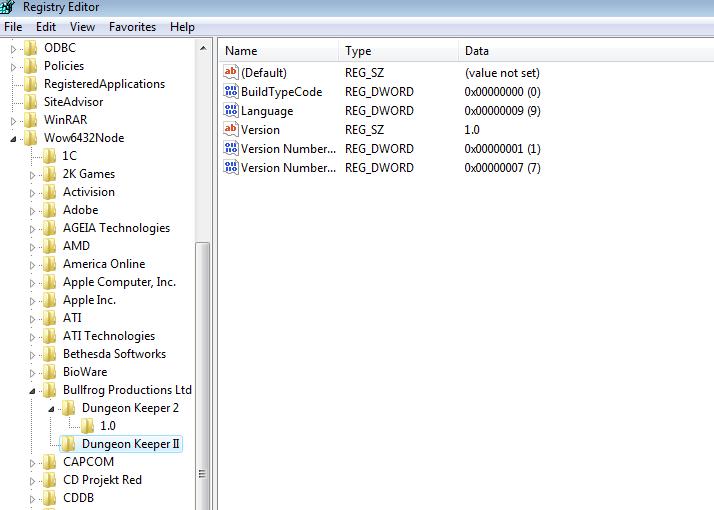714x510 pixels.
Task: Select the Apple Inc. key
Action: pos(89,300)
